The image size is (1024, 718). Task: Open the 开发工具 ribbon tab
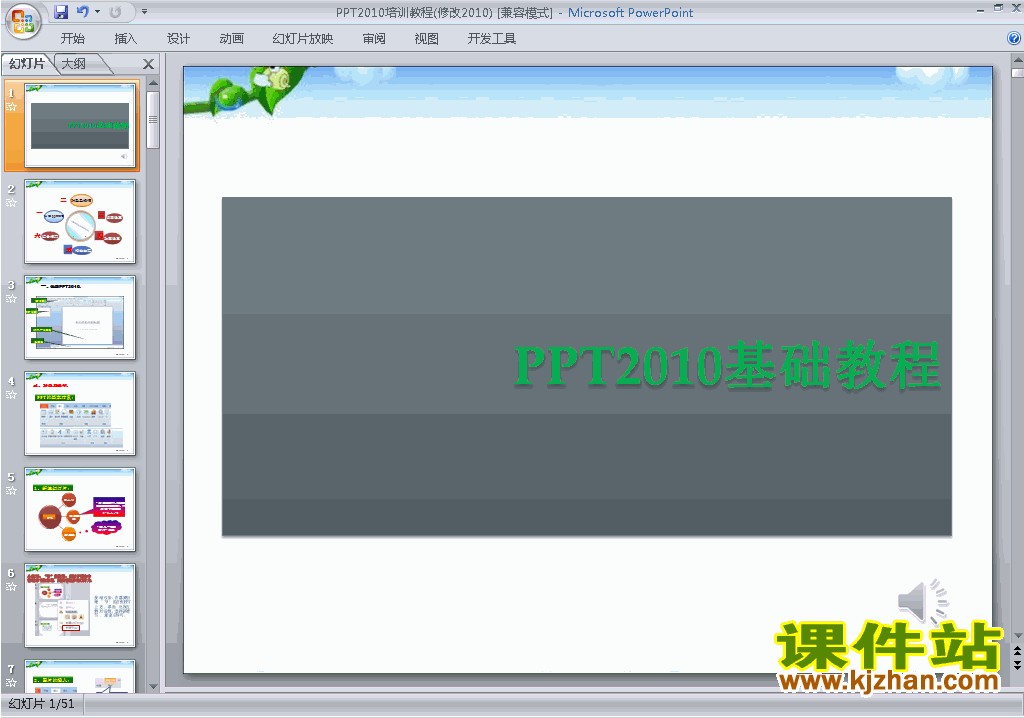coord(492,39)
